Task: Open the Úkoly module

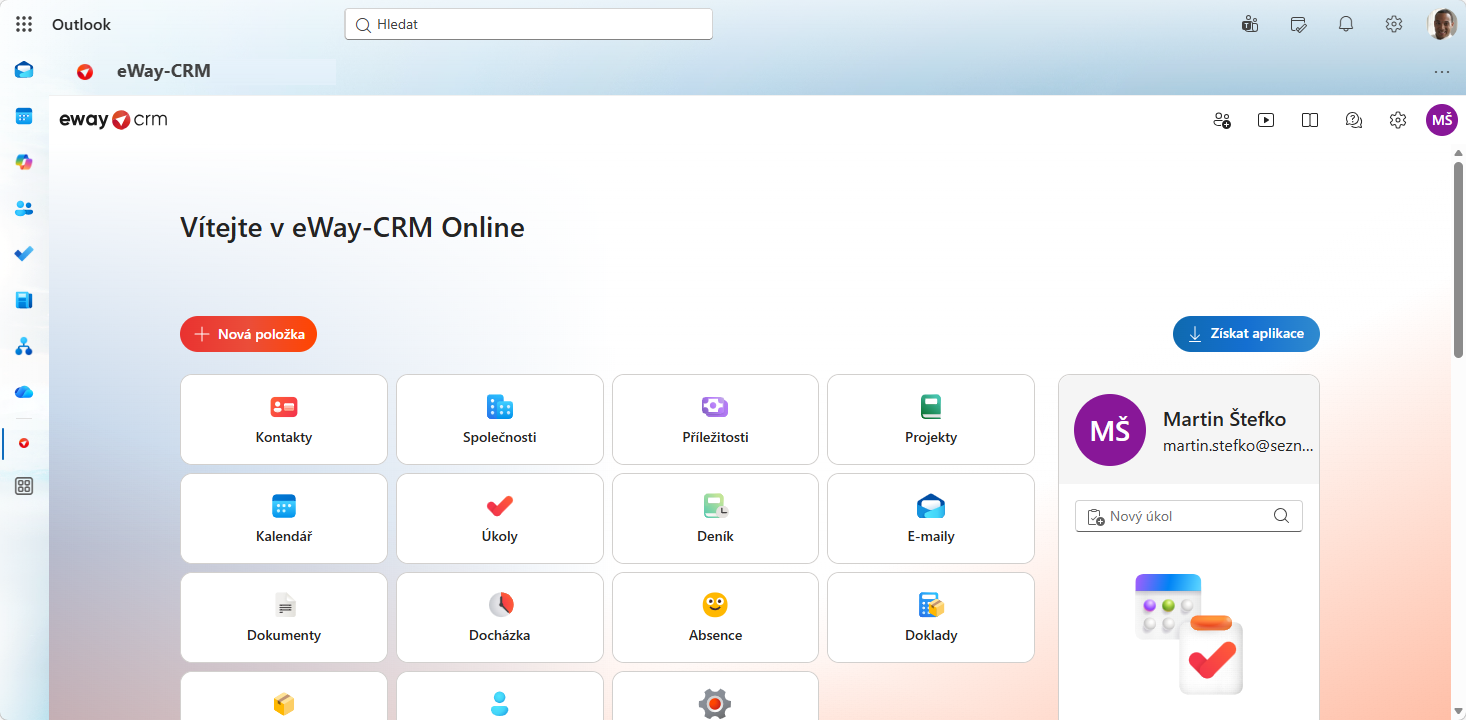Action: (x=500, y=519)
